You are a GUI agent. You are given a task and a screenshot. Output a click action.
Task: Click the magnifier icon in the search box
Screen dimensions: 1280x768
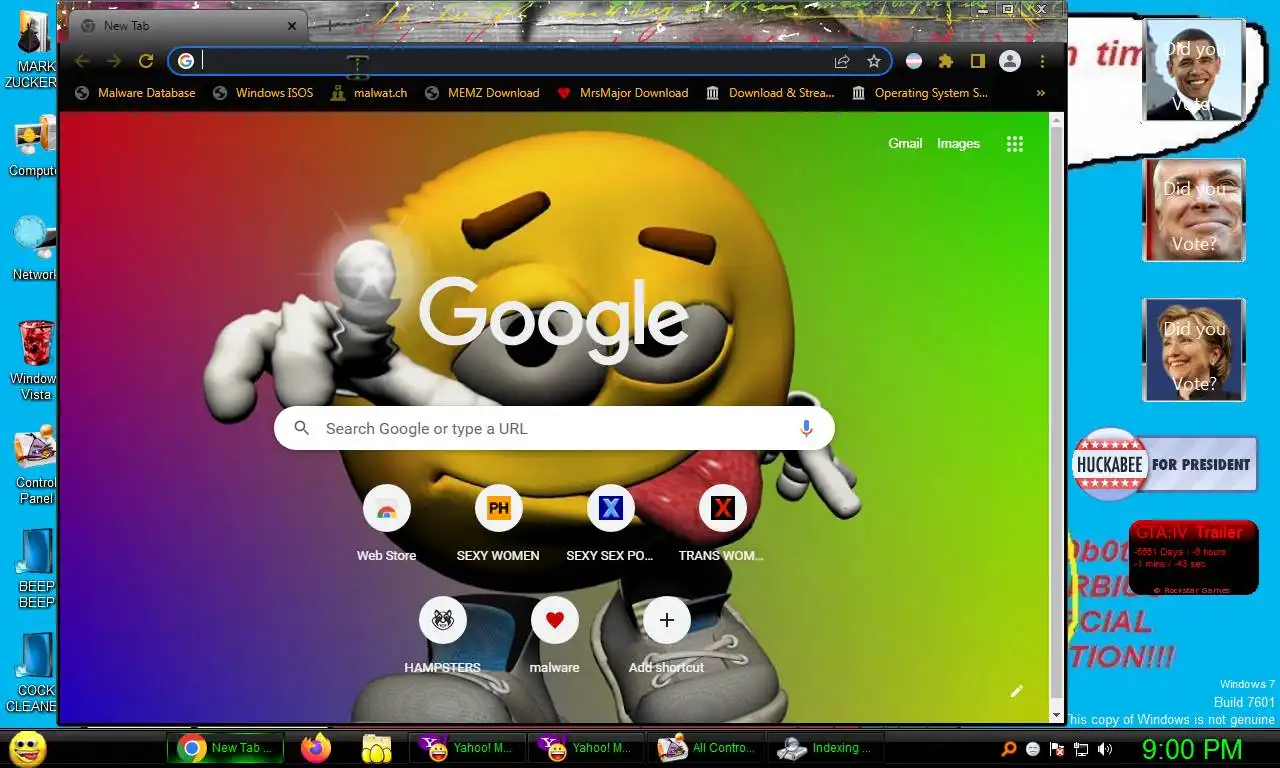pyautogui.click(x=301, y=428)
